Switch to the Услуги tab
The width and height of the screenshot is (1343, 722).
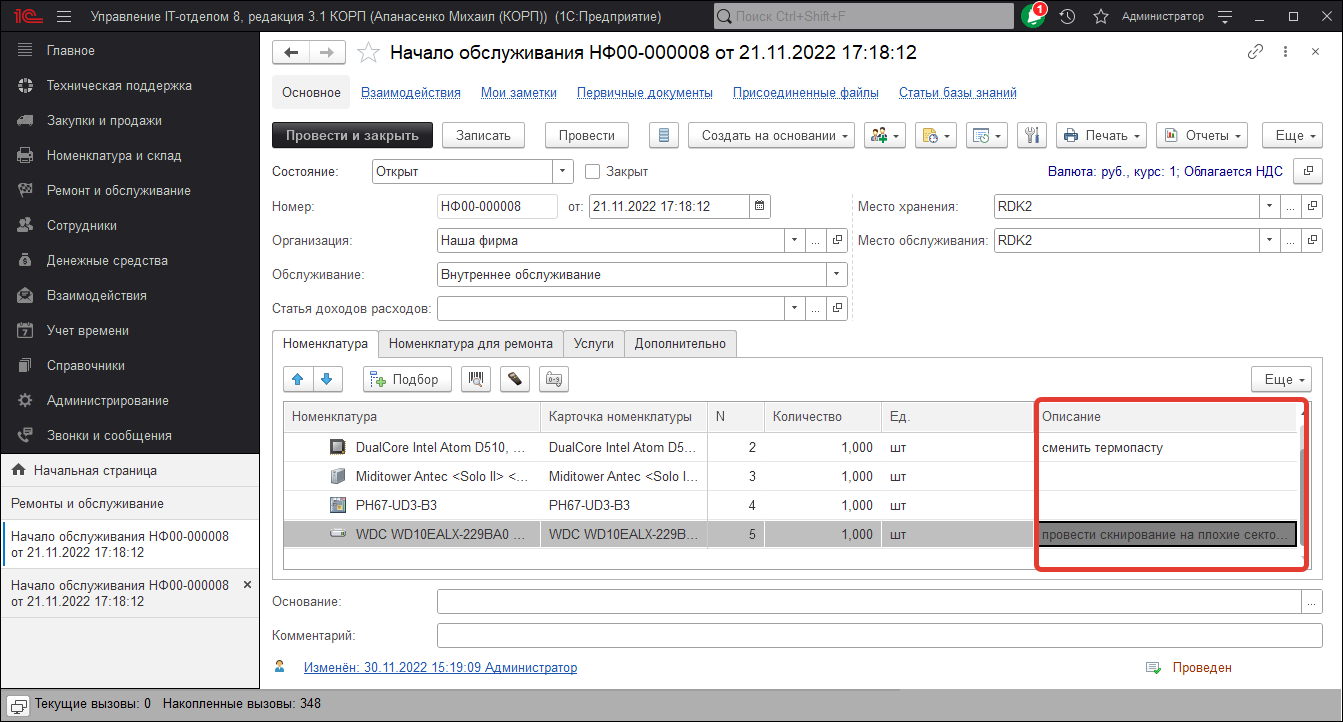(x=594, y=343)
